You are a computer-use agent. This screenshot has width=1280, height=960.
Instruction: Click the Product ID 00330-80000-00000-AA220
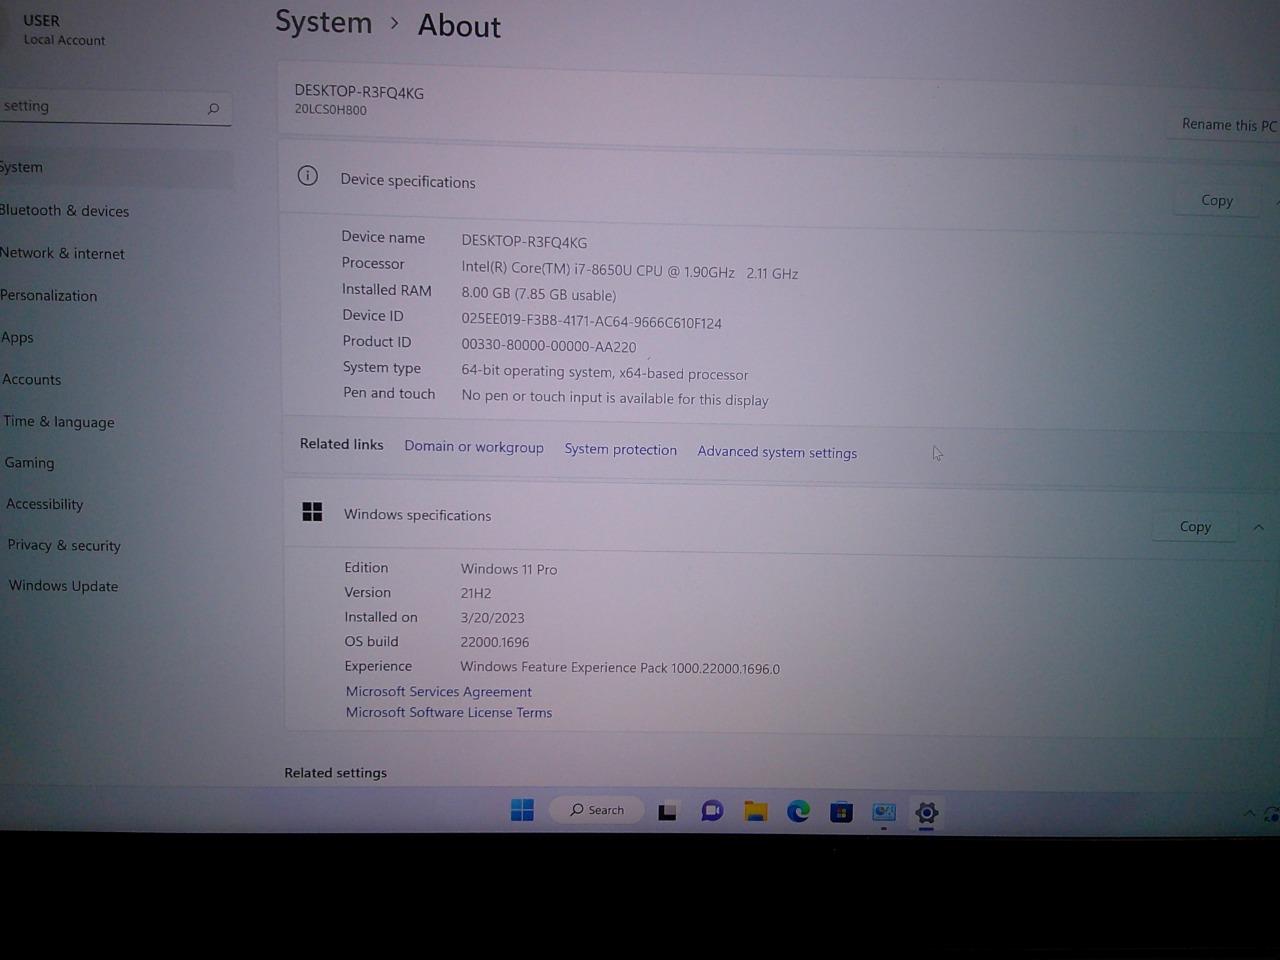(x=548, y=346)
